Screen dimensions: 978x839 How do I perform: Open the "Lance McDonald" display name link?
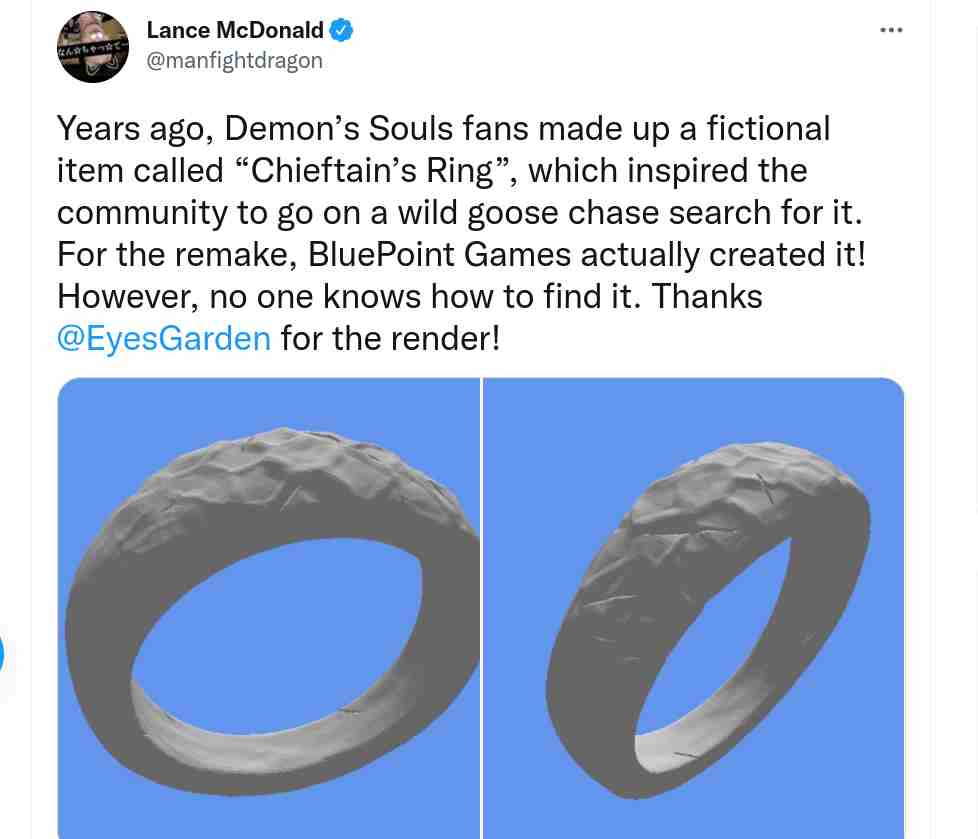[235, 31]
